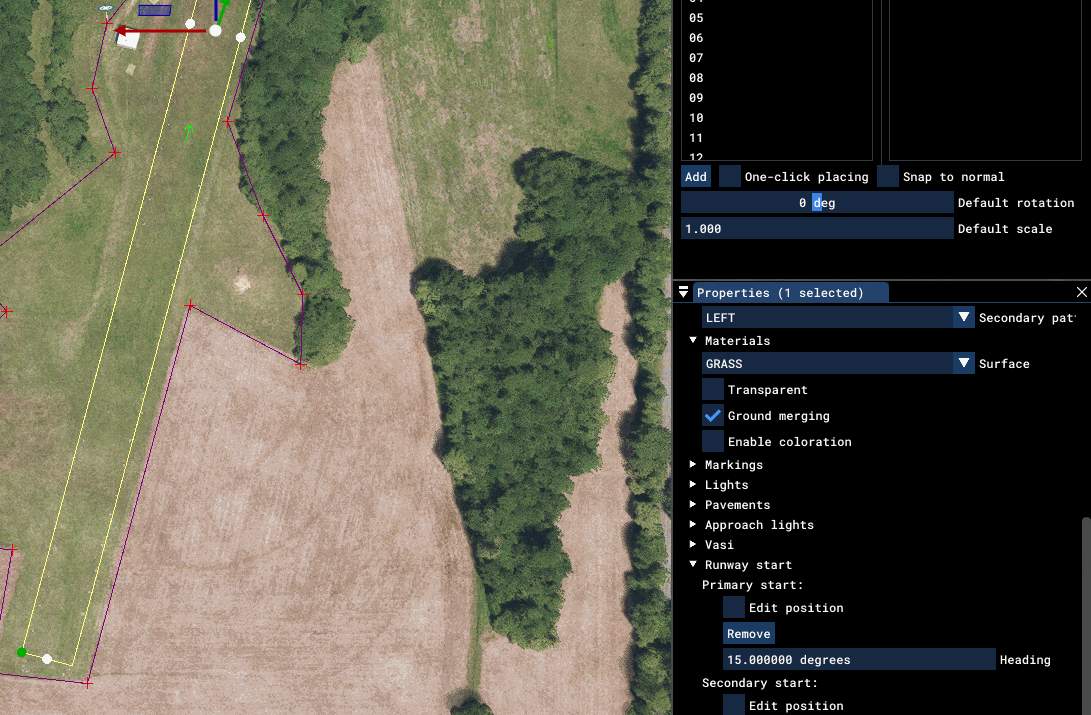Screen dimensions: 1091x715
Task: Select item 08 in the list
Action: pos(696,78)
